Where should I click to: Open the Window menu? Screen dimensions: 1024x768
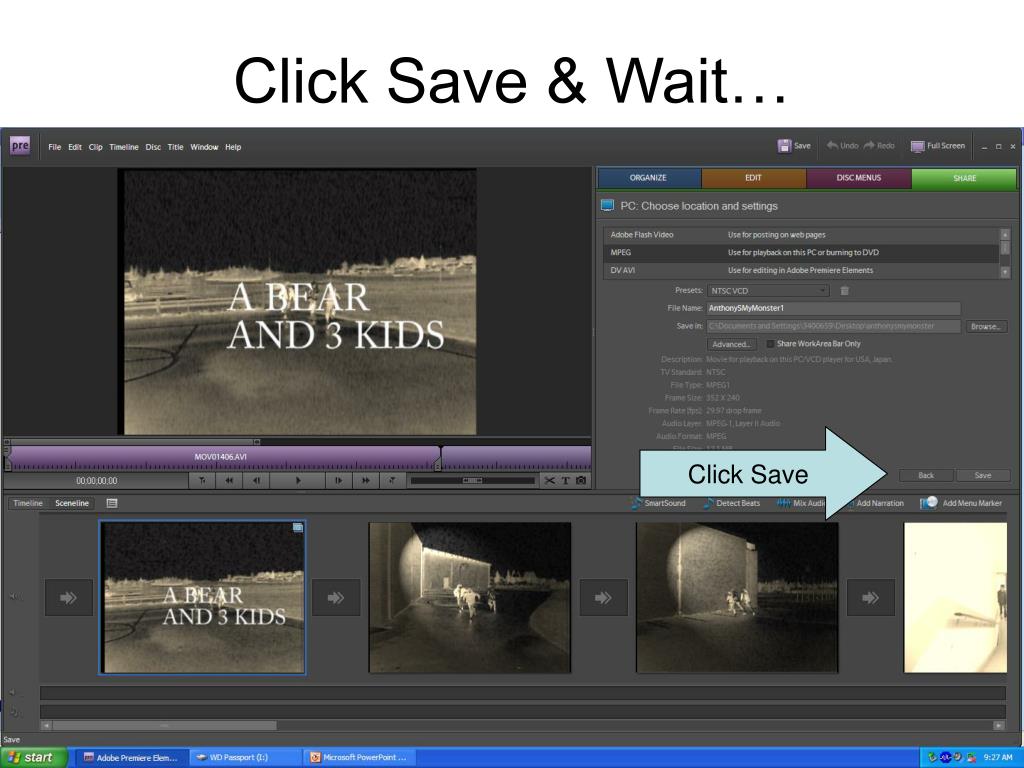point(204,147)
